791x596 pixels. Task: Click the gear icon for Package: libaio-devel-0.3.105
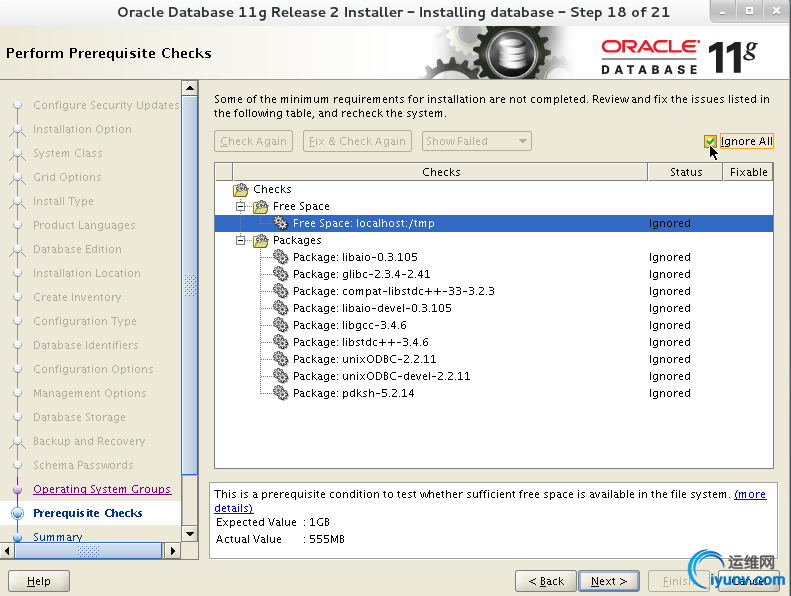pyautogui.click(x=280, y=308)
